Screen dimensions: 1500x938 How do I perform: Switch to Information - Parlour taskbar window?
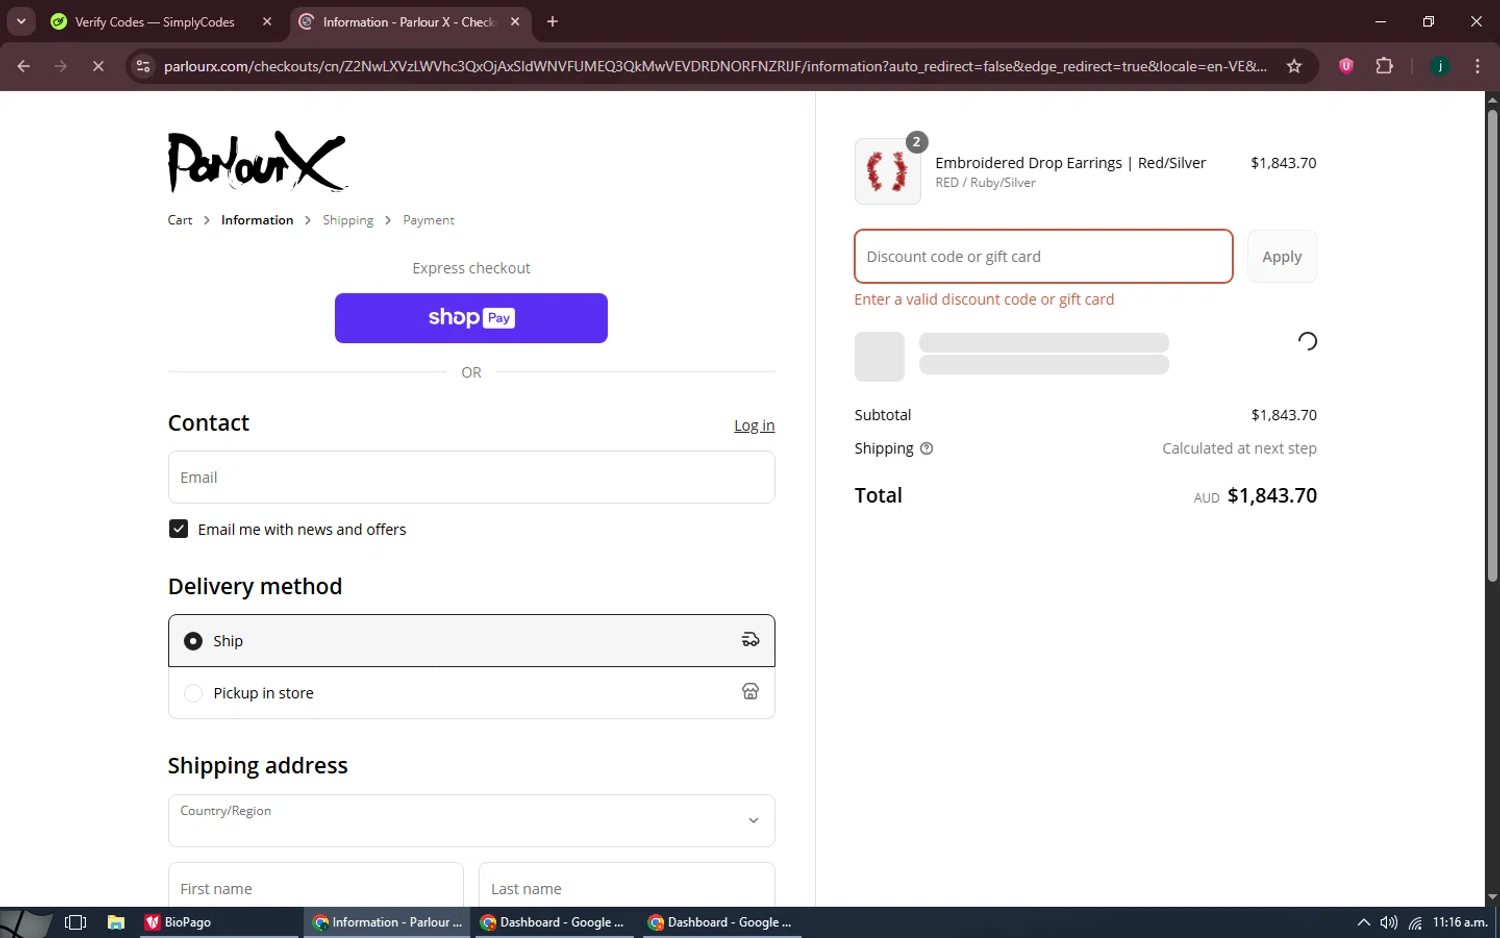[x=386, y=922]
